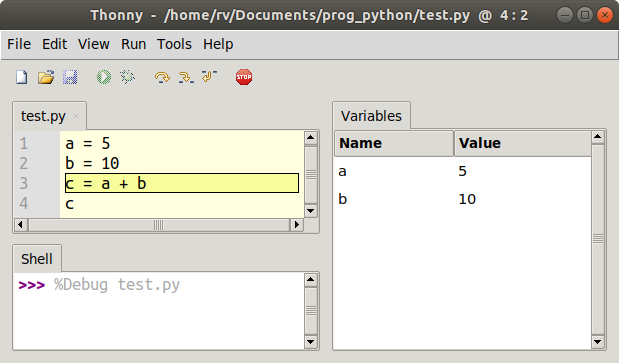619x363 pixels.
Task: Run current script with green play icon
Action: pyautogui.click(x=104, y=77)
